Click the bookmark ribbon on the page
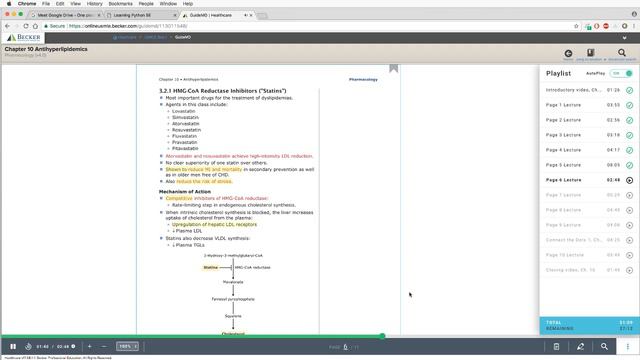 [393, 68]
